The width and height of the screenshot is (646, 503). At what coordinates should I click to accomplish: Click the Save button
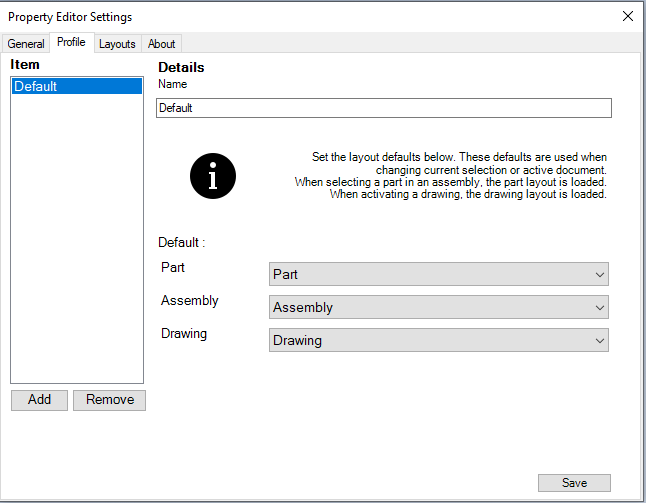[574, 483]
